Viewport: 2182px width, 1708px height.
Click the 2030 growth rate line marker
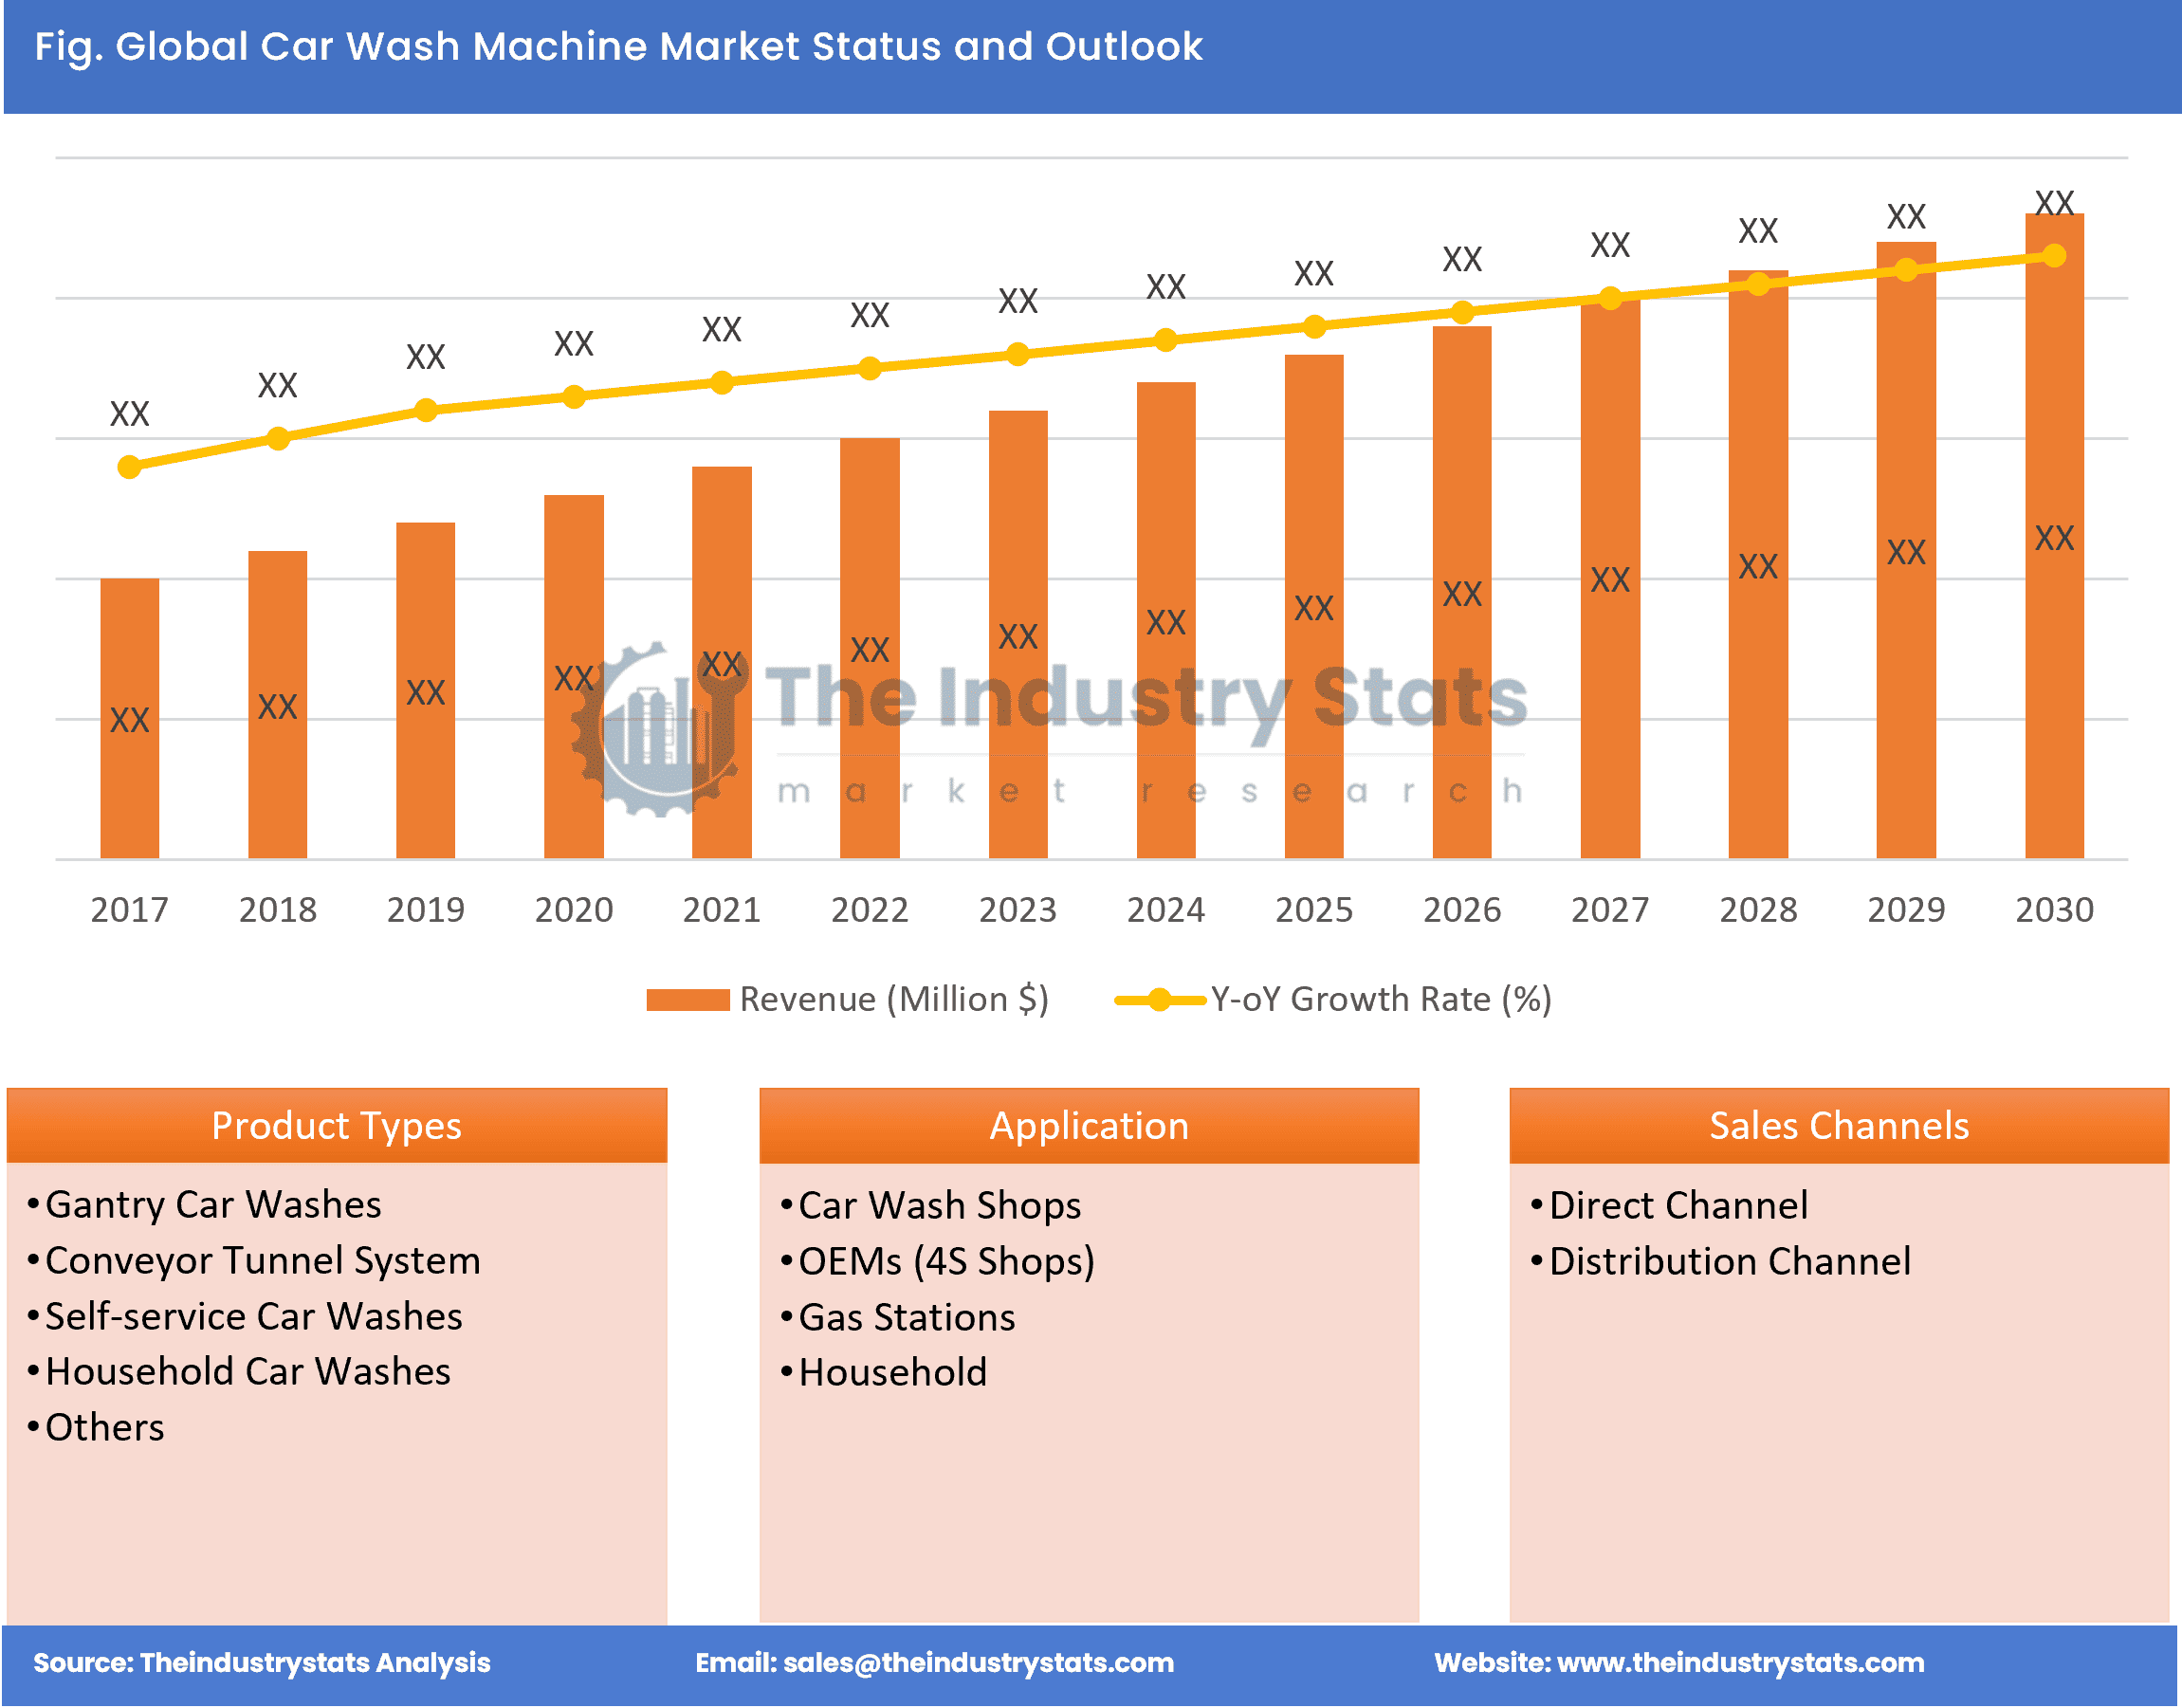(x=2054, y=256)
